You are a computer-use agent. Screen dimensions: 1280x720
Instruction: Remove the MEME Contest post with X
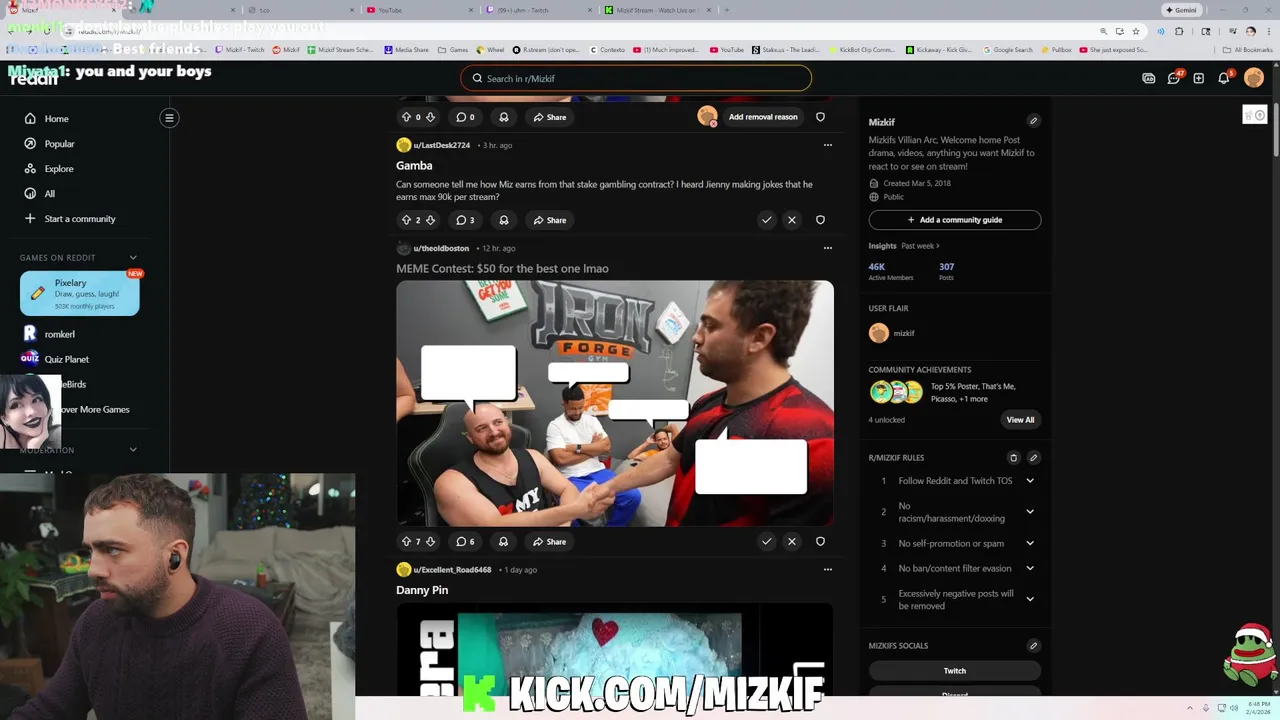click(791, 542)
